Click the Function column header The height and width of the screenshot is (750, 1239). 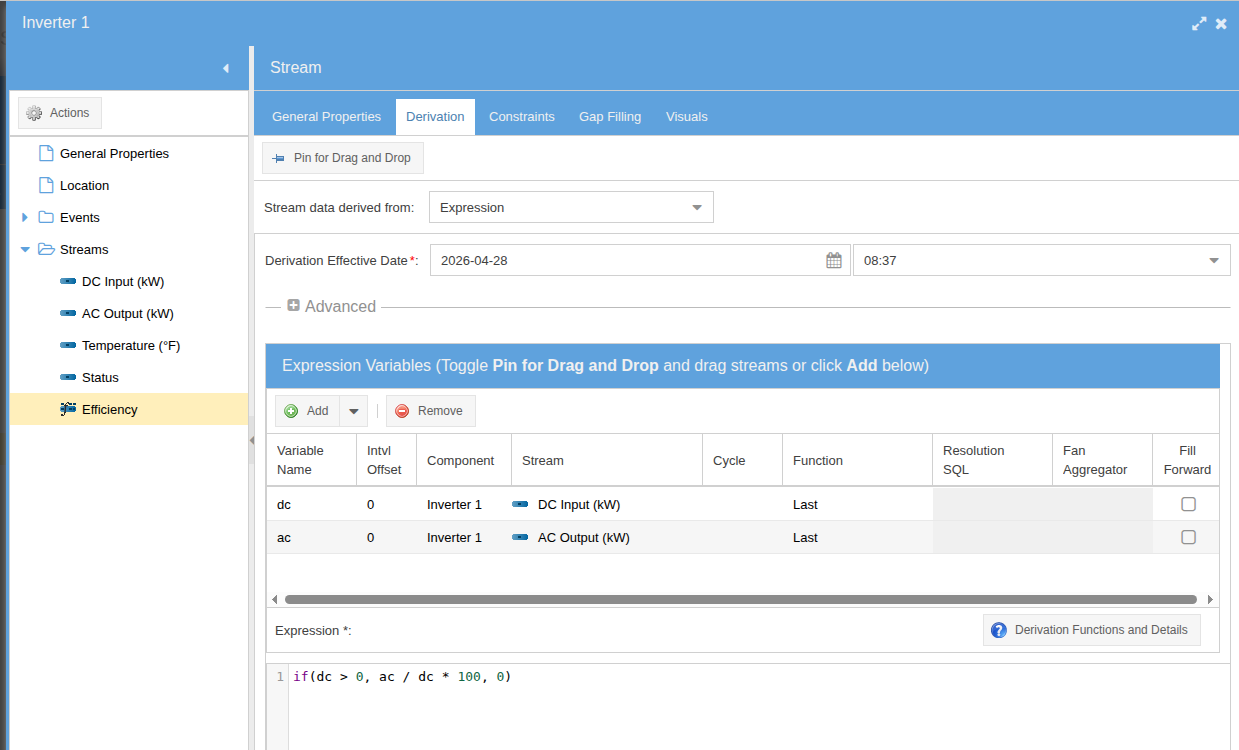pos(857,461)
